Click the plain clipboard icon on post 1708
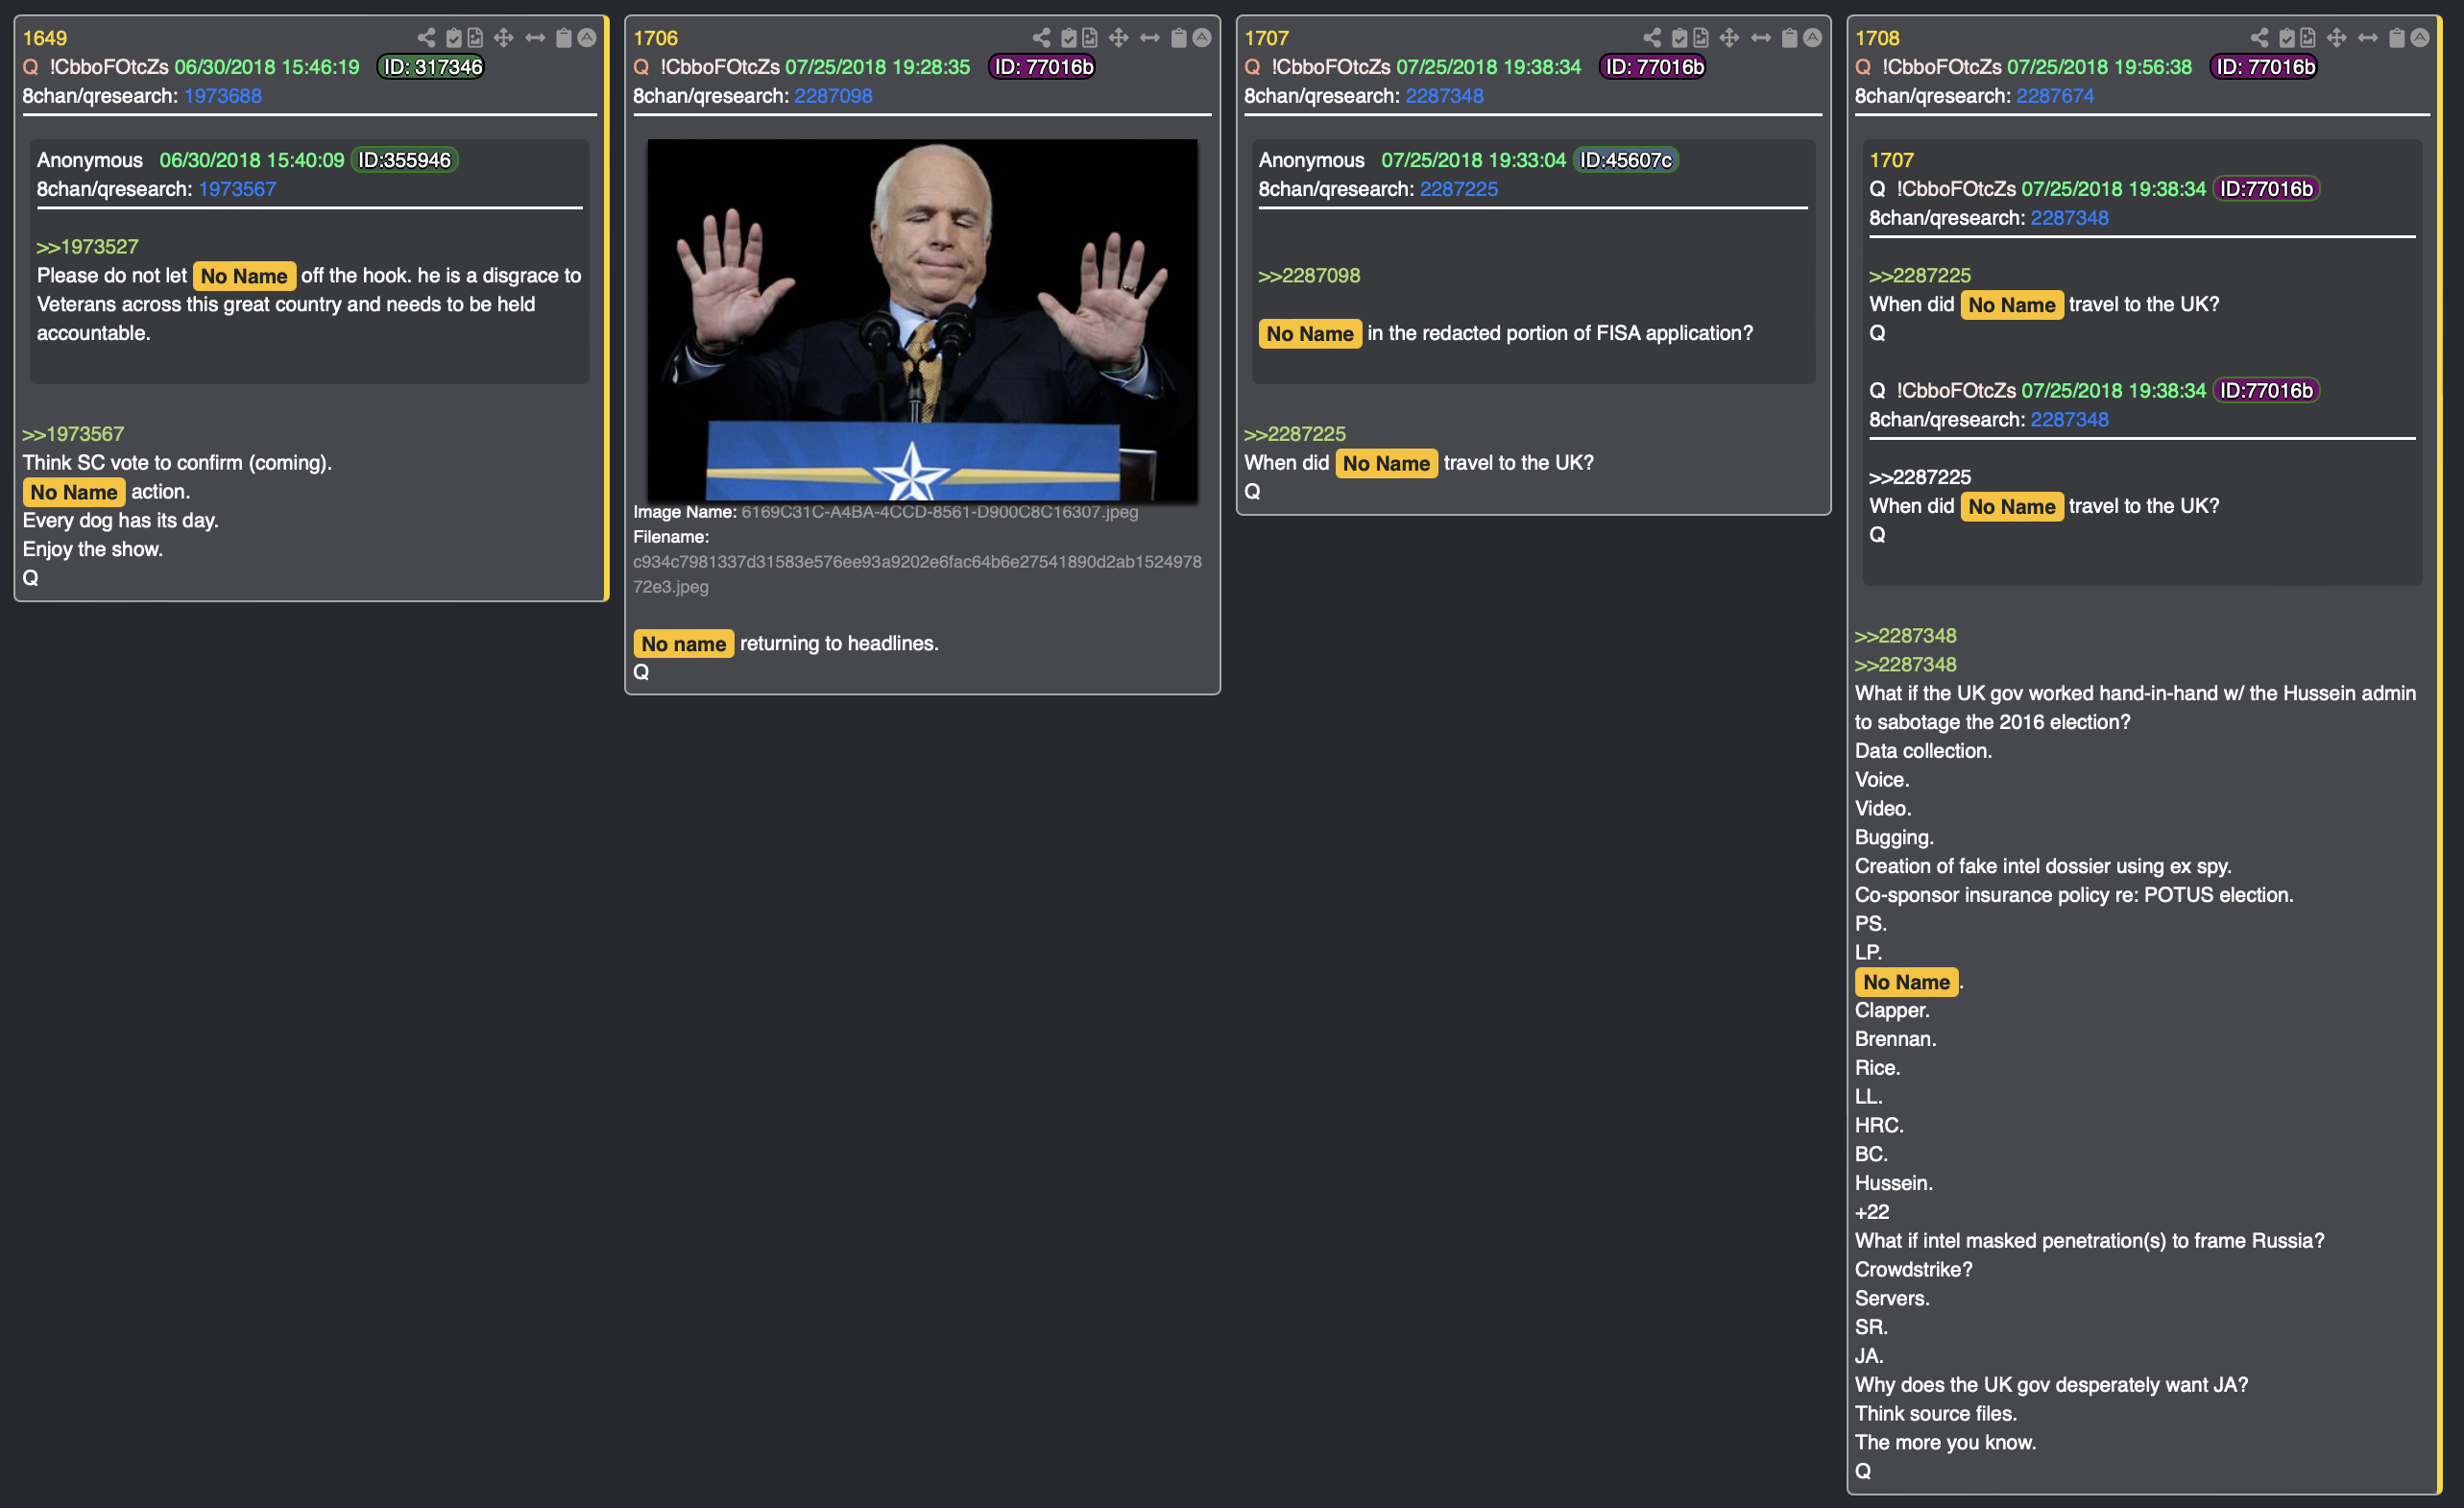This screenshot has height=1508, width=2464. coord(2397,38)
